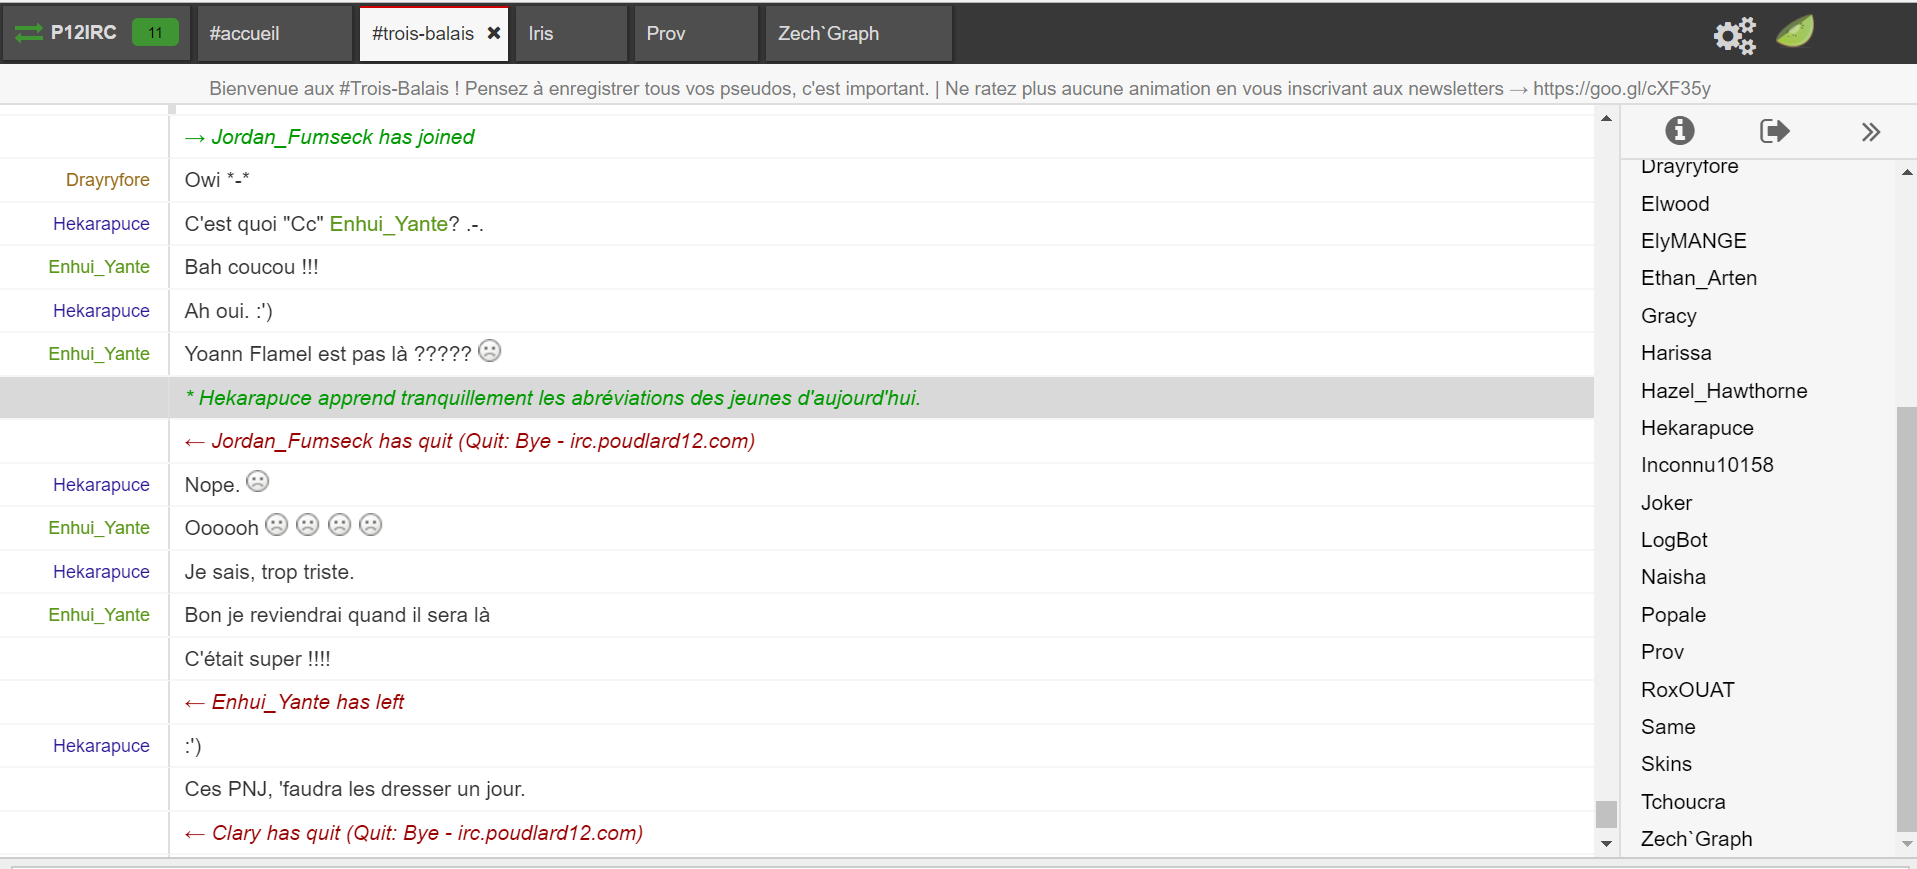Click the P12IRC network arrows icon
Image resolution: width=1917 pixels, height=869 pixels.
(x=29, y=33)
